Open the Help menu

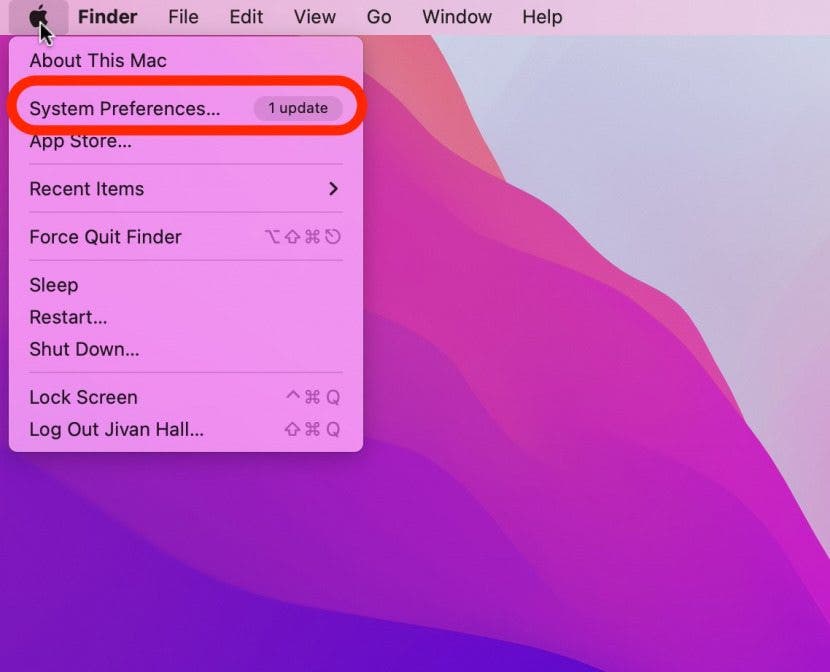coord(542,17)
